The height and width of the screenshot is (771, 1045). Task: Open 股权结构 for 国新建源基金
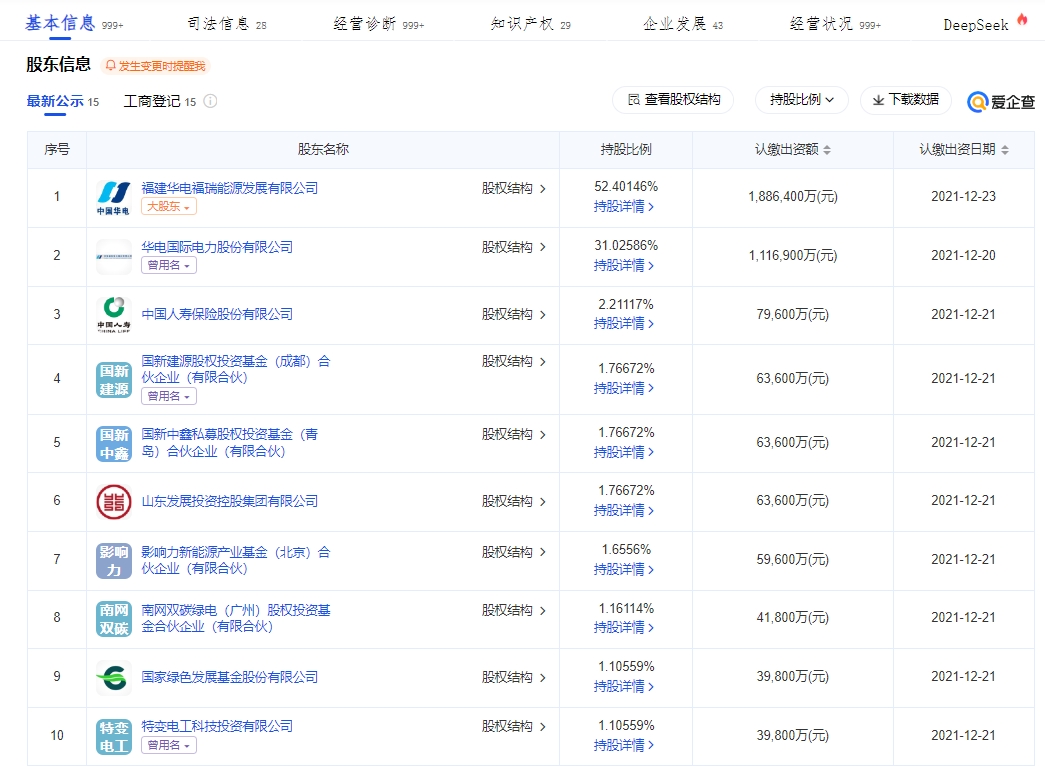[x=513, y=361]
